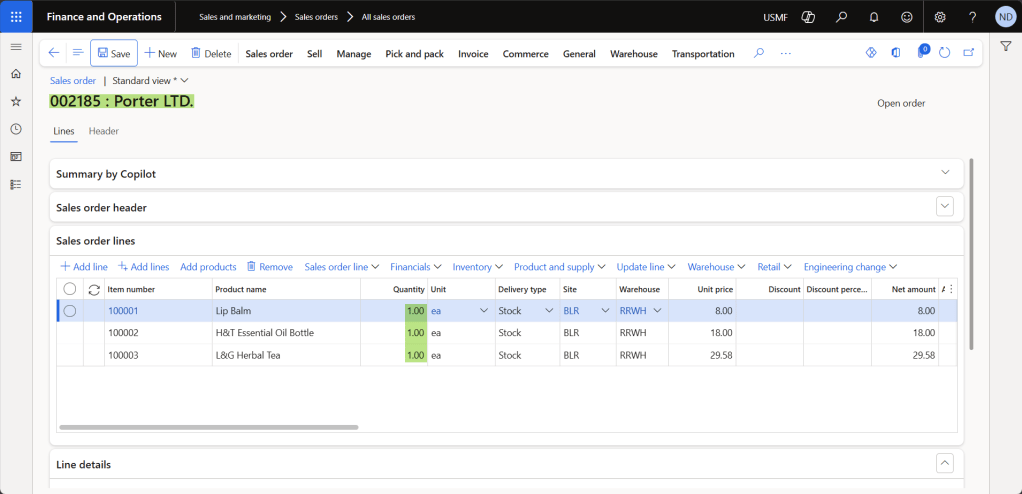Collapse the Line details section
This screenshot has height=494, width=1022.
pos(944,463)
